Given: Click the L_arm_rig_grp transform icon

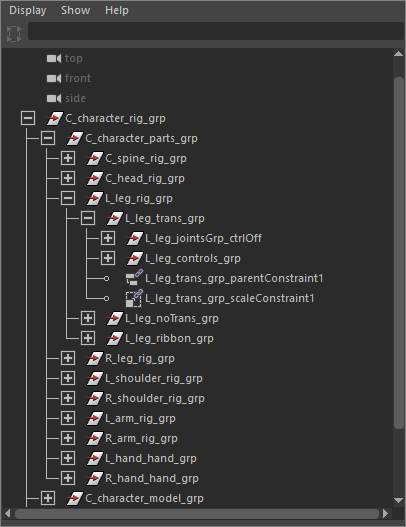Looking at the screenshot, I should point(94,418).
